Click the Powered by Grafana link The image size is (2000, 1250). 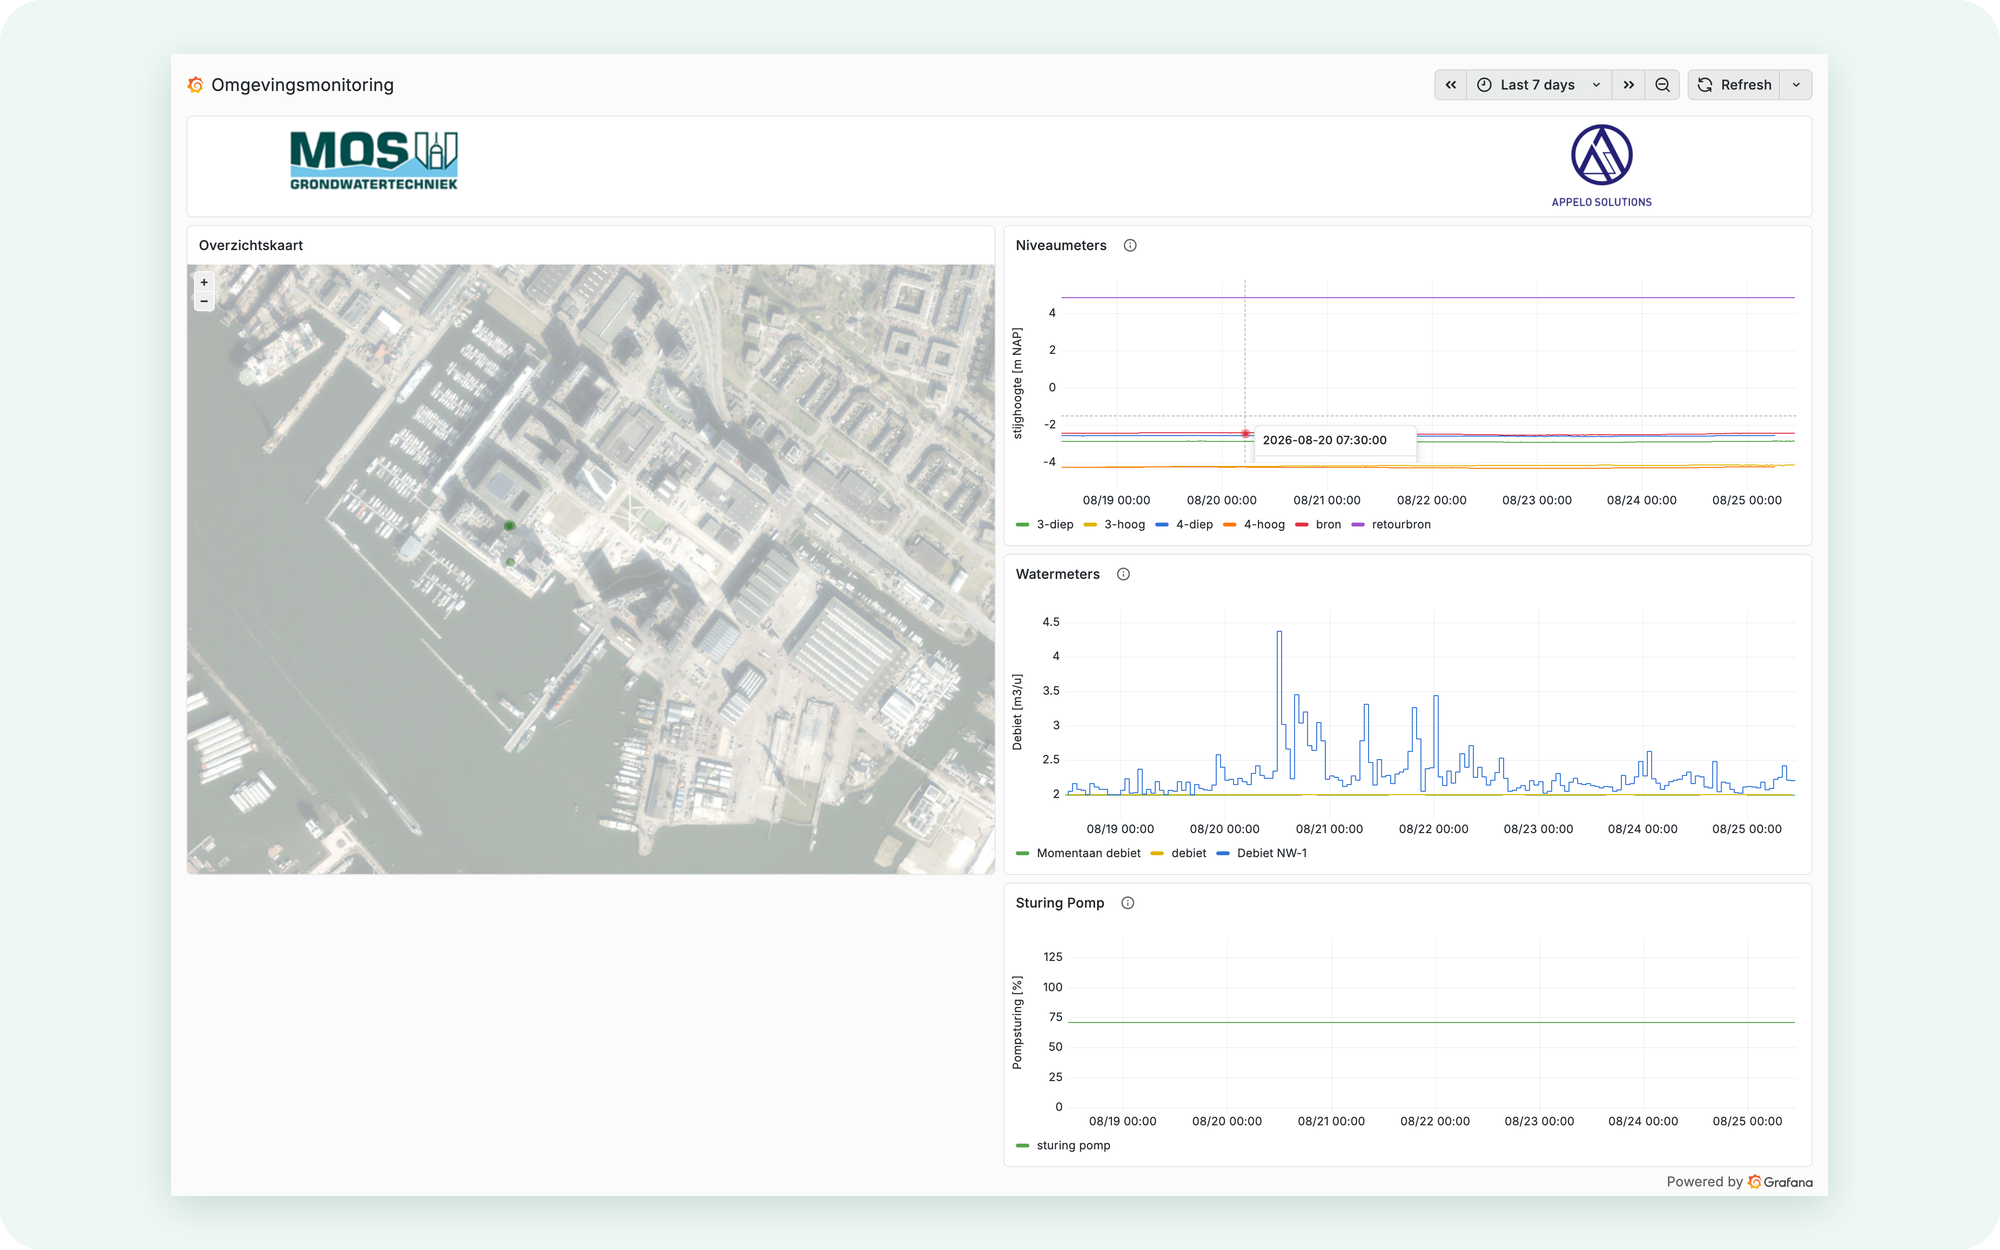point(1739,1182)
